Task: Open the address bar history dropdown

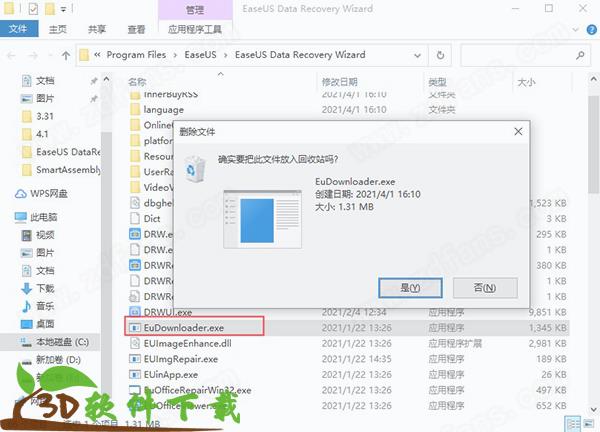Action: tap(417, 55)
